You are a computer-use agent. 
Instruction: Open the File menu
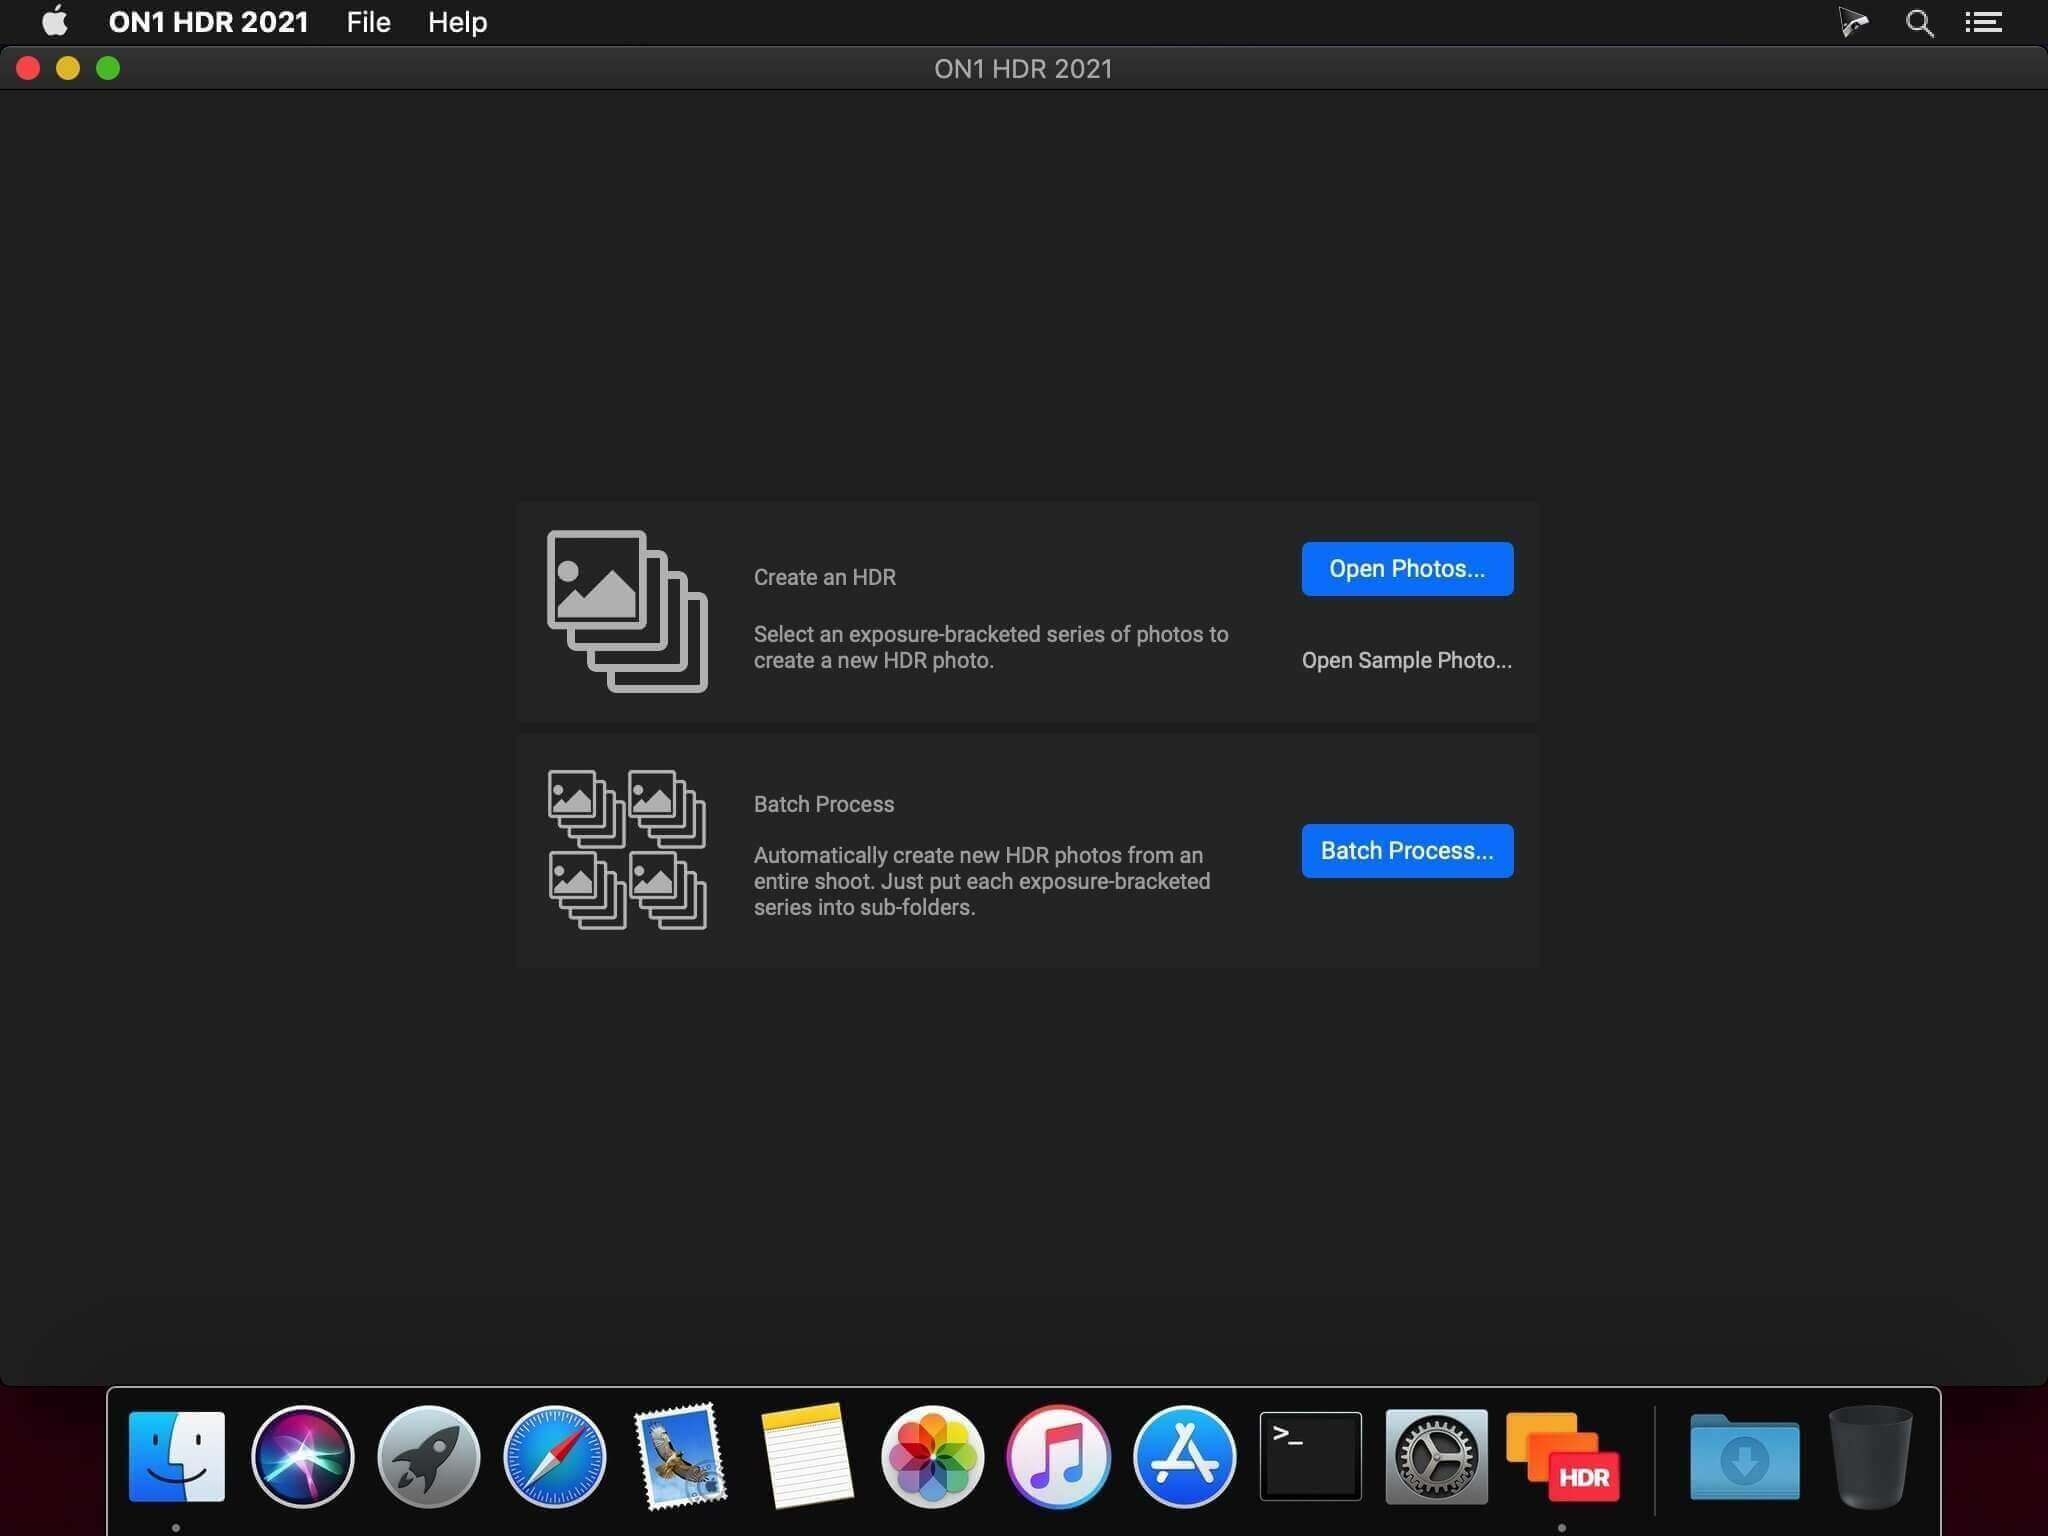click(368, 22)
